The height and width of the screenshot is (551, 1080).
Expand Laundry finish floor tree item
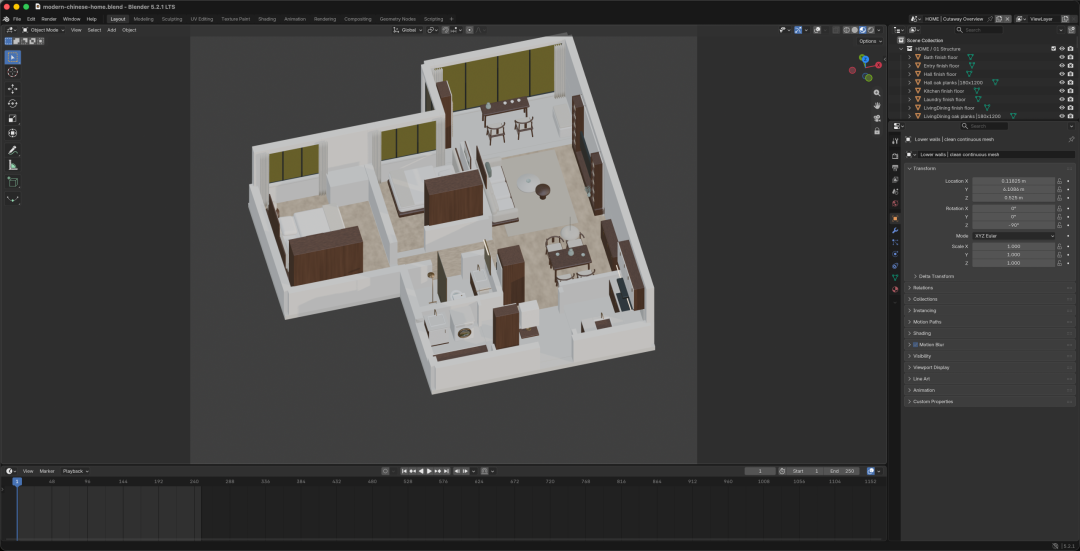(910, 99)
